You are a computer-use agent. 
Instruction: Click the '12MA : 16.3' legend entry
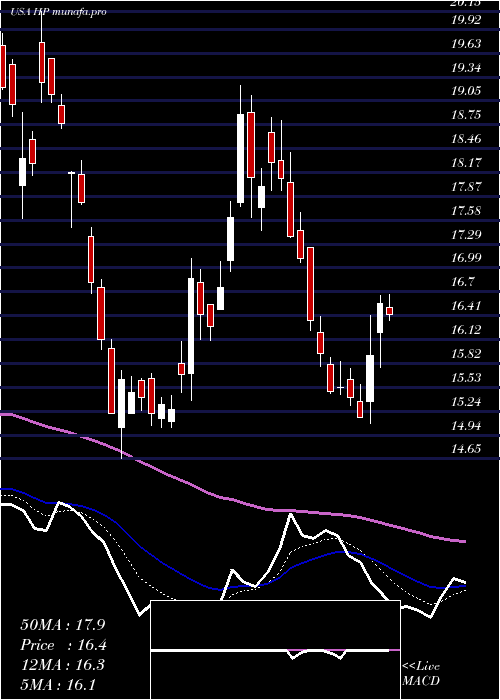click(63, 665)
